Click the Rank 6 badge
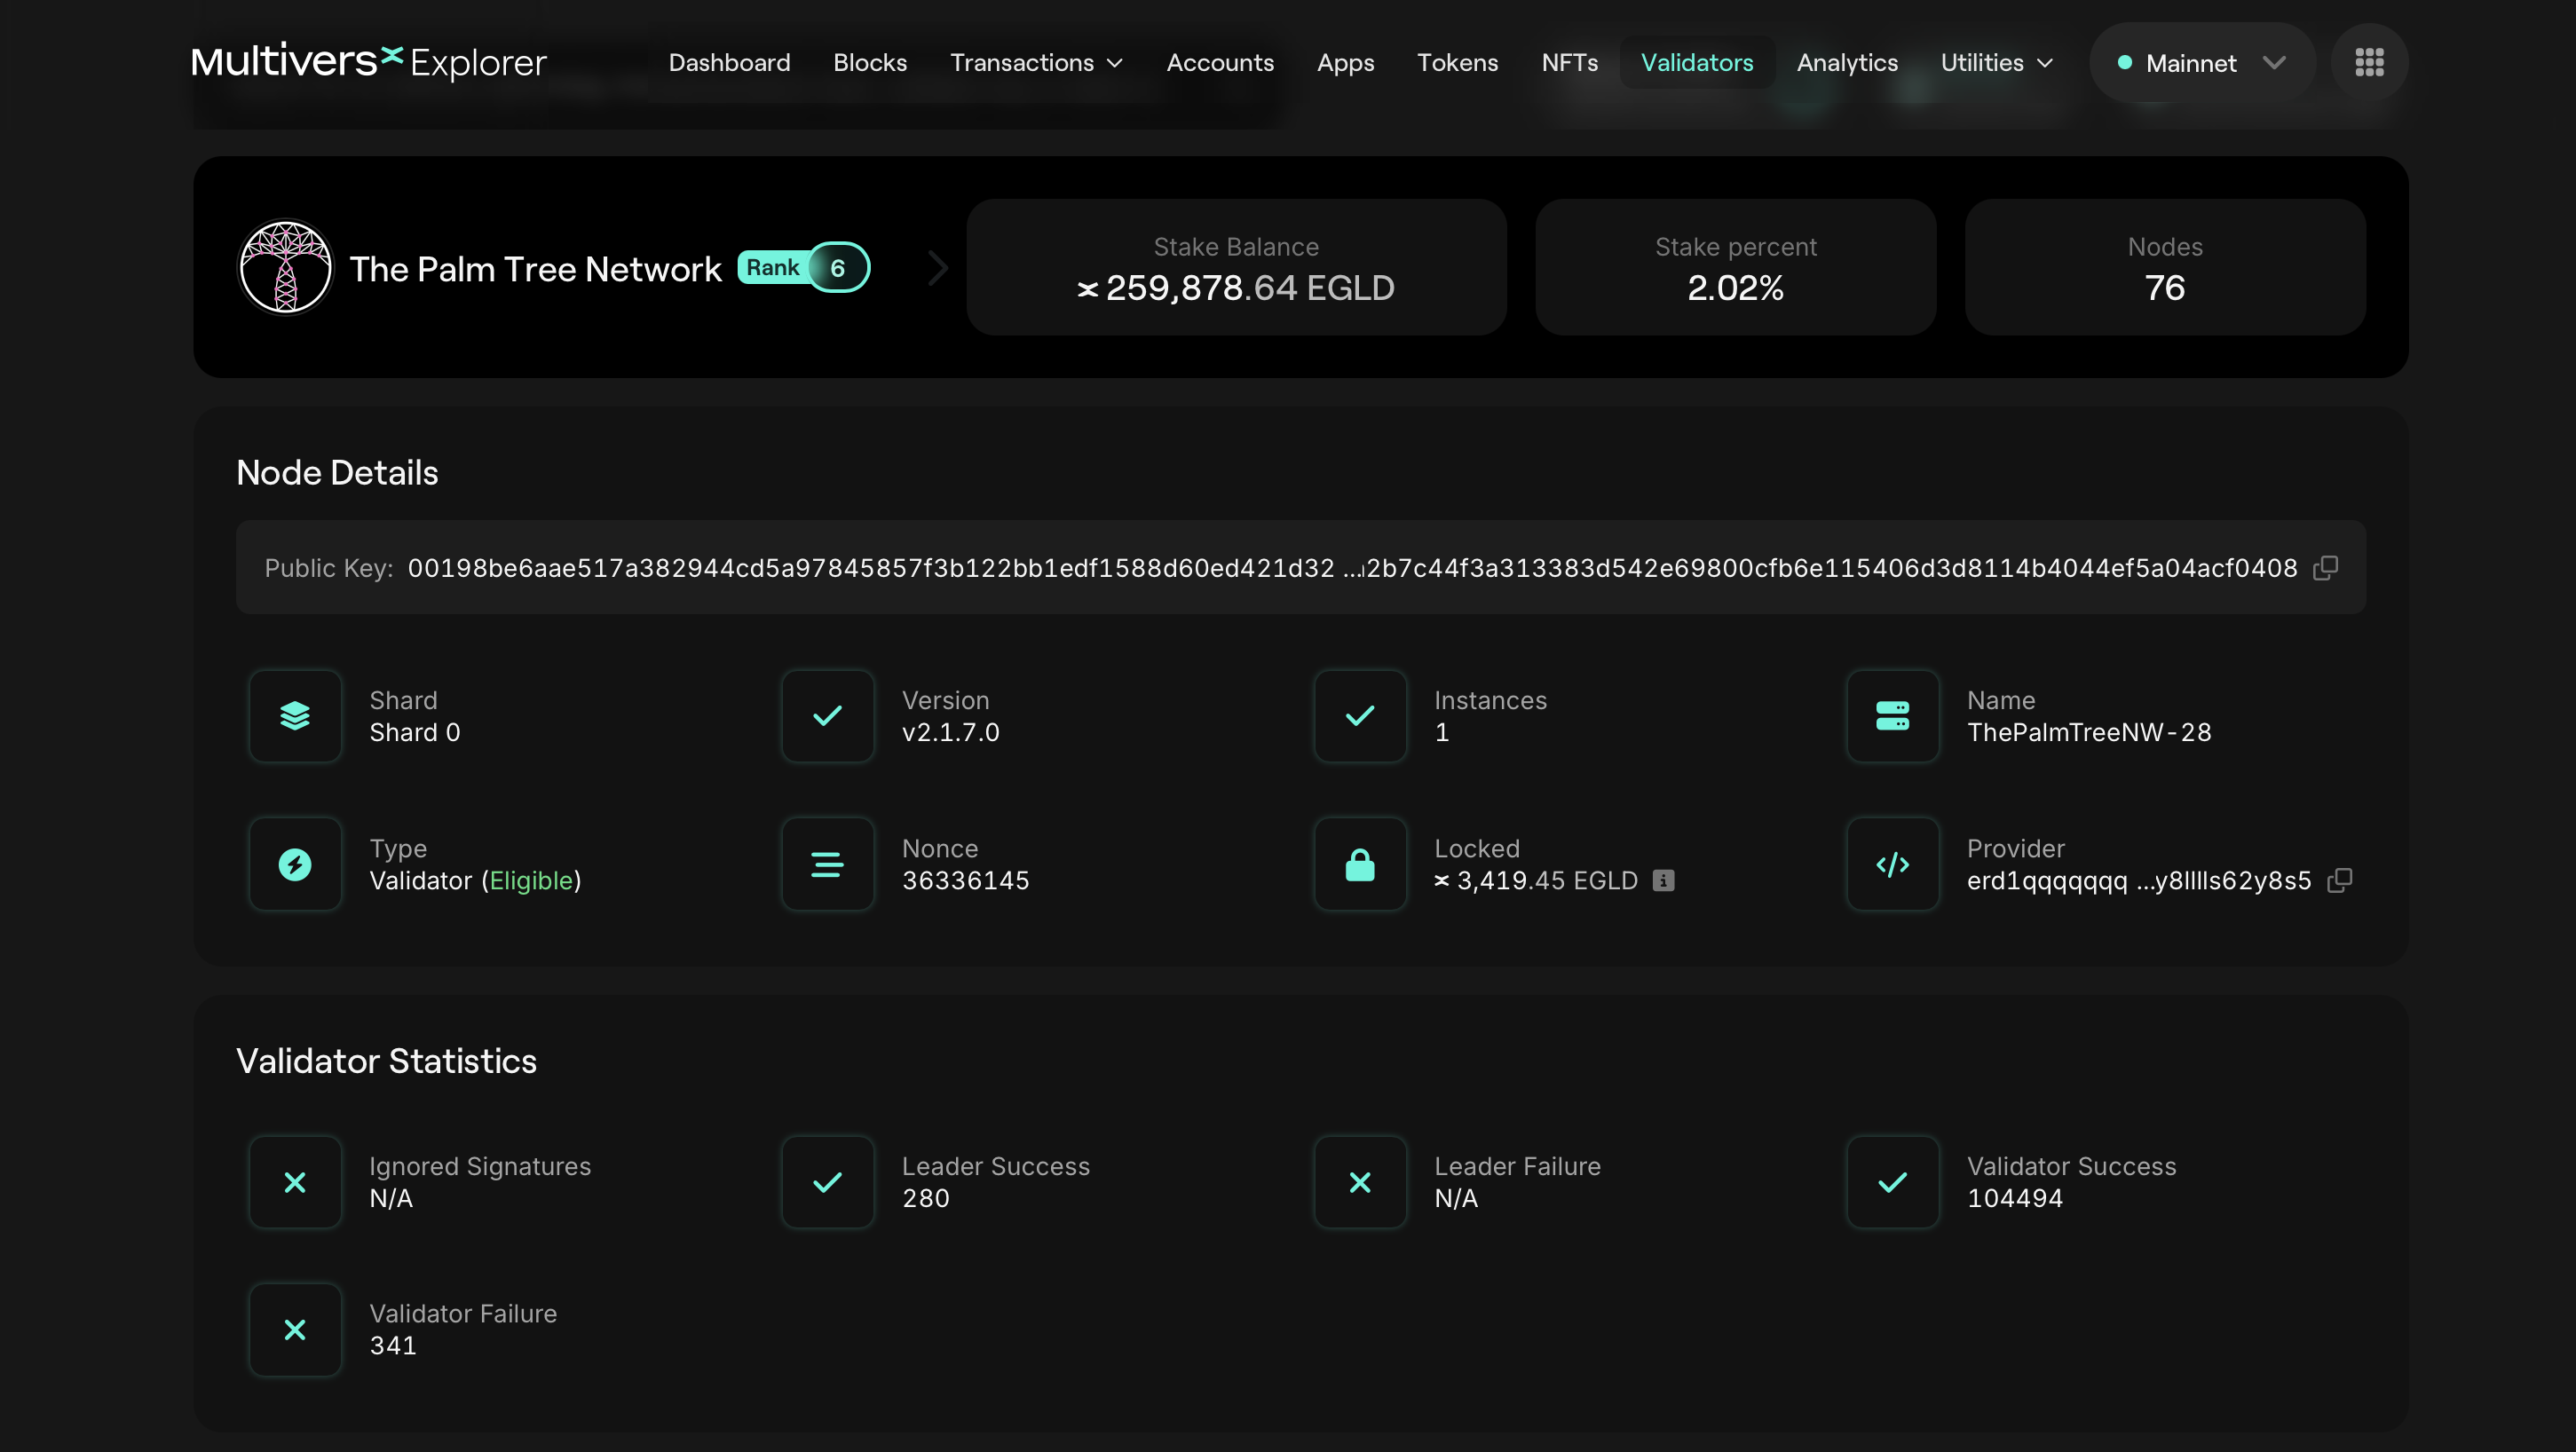 (804, 267)
